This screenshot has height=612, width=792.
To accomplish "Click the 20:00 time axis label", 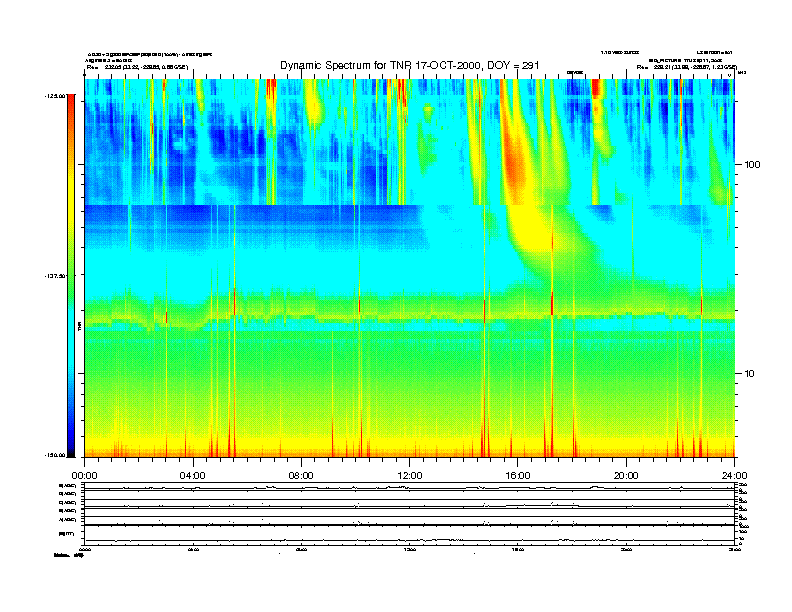I will 626,476.
